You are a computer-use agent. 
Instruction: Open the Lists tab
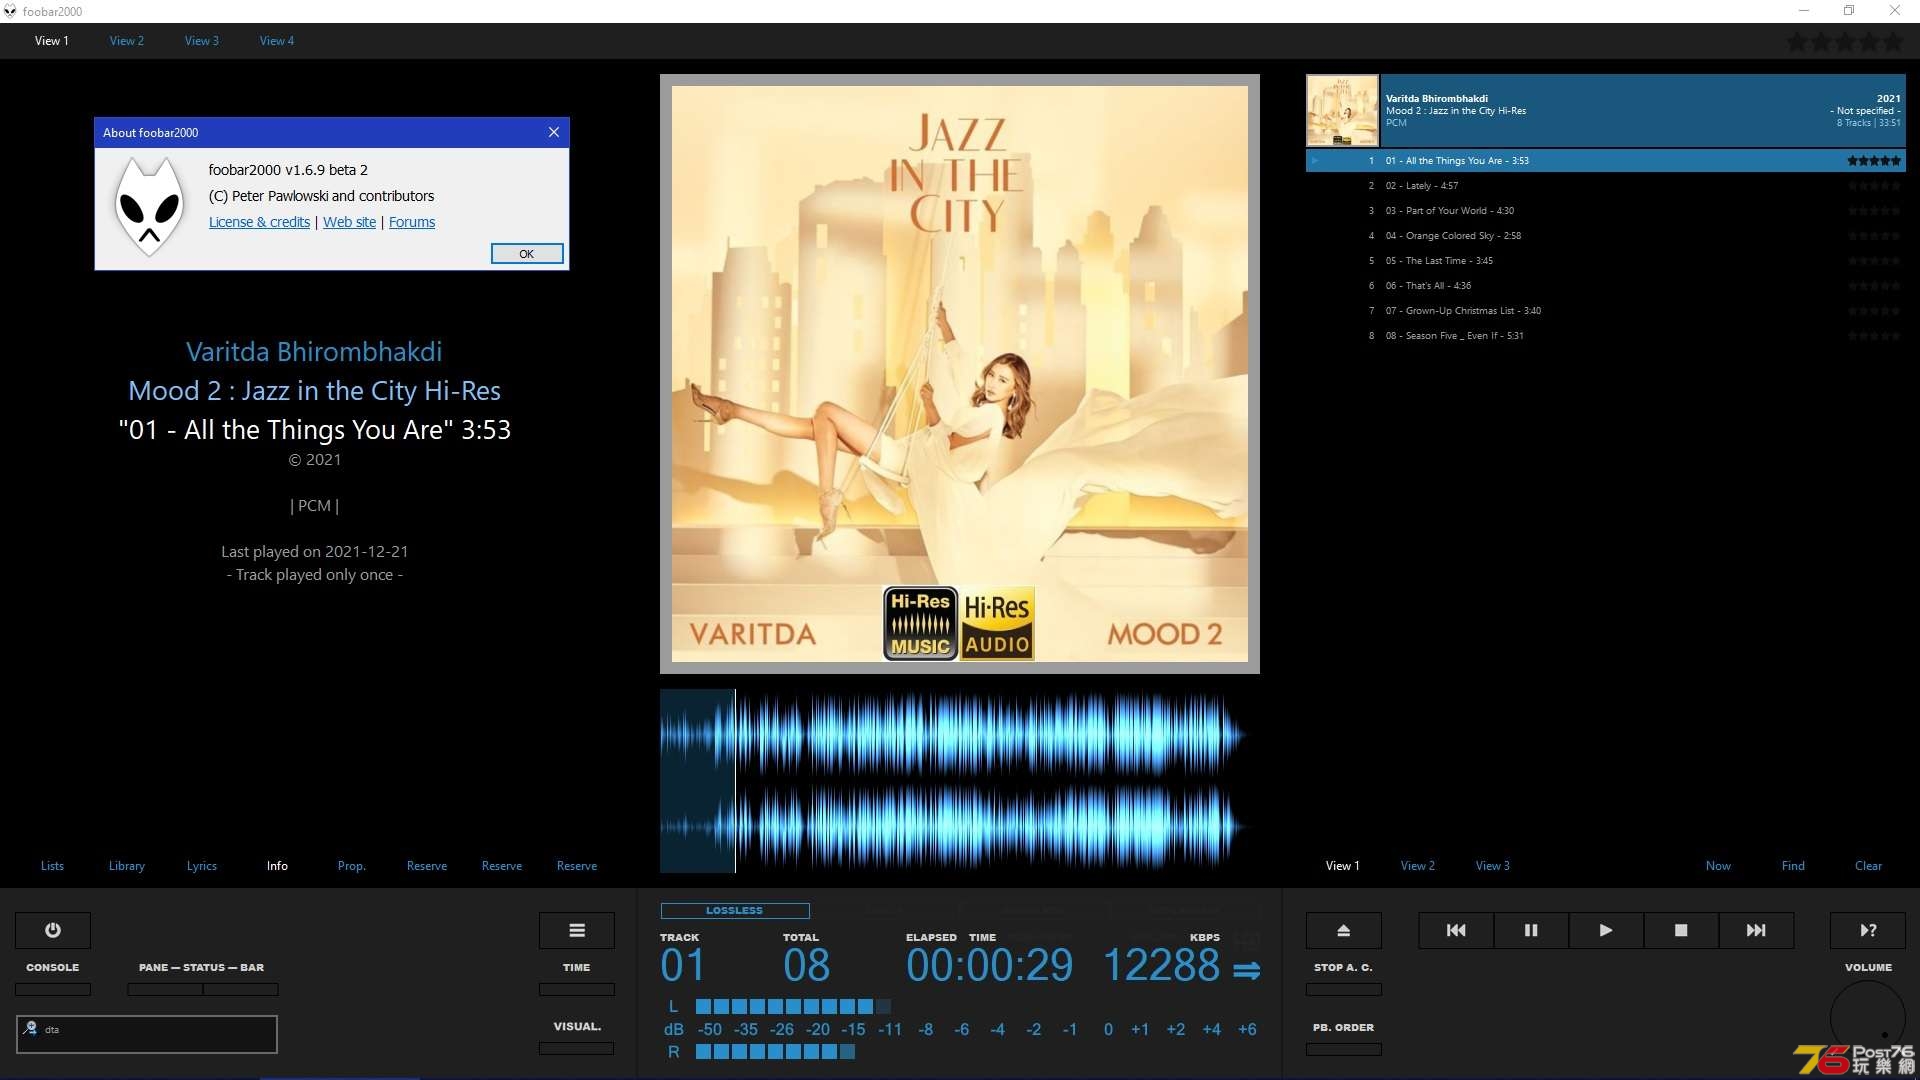point(52,866)
